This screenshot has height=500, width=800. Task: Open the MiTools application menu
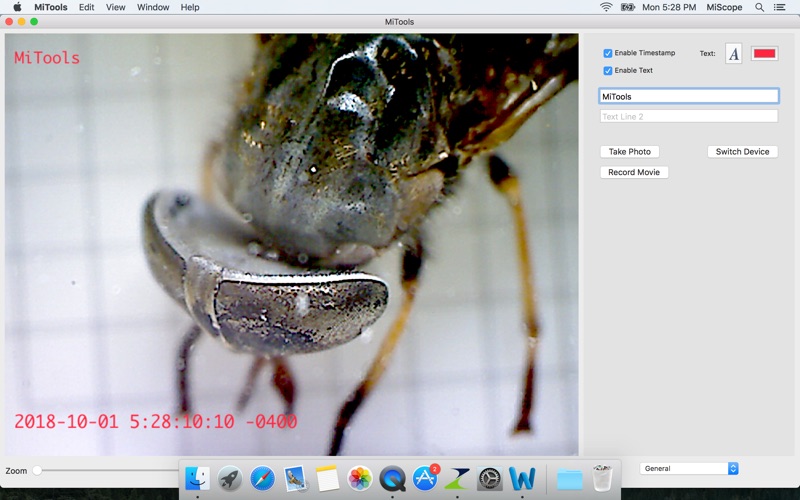[51, 7]
